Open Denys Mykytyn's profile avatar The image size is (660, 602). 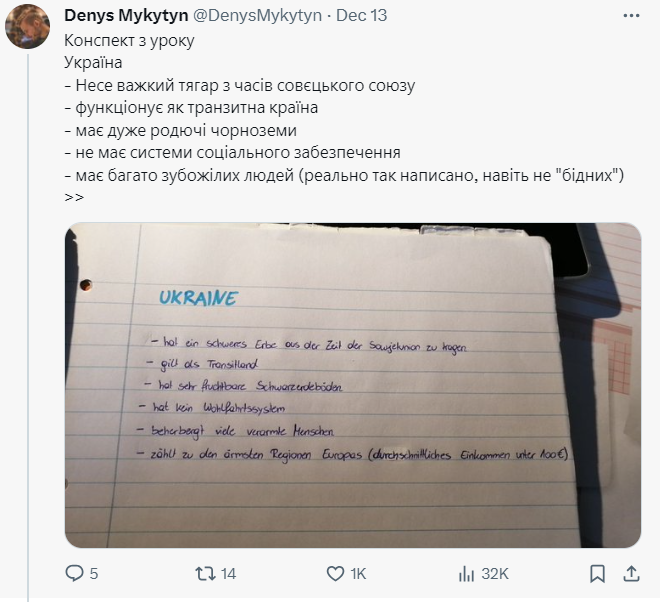coord(27,26)
